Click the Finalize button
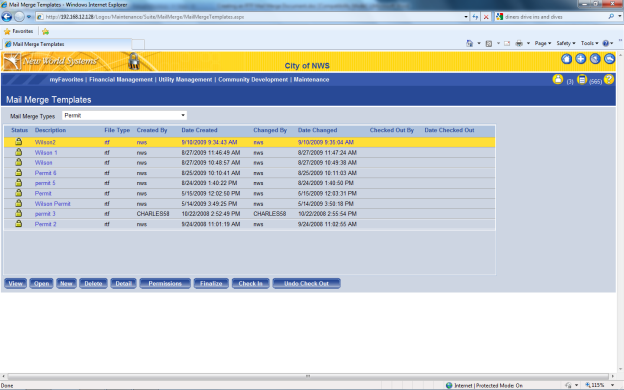The width and height of the screenshot is (624, 390). (211, 283)
